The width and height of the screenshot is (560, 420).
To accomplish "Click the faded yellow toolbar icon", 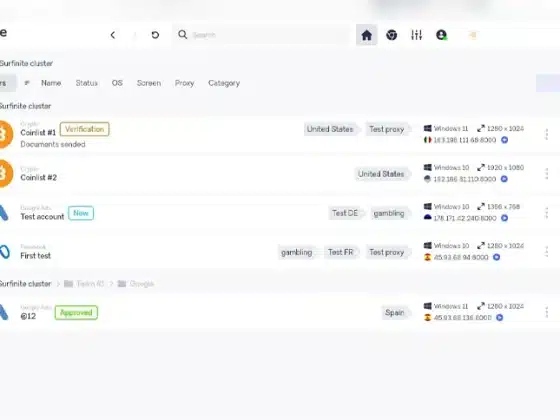I will 472,35.
